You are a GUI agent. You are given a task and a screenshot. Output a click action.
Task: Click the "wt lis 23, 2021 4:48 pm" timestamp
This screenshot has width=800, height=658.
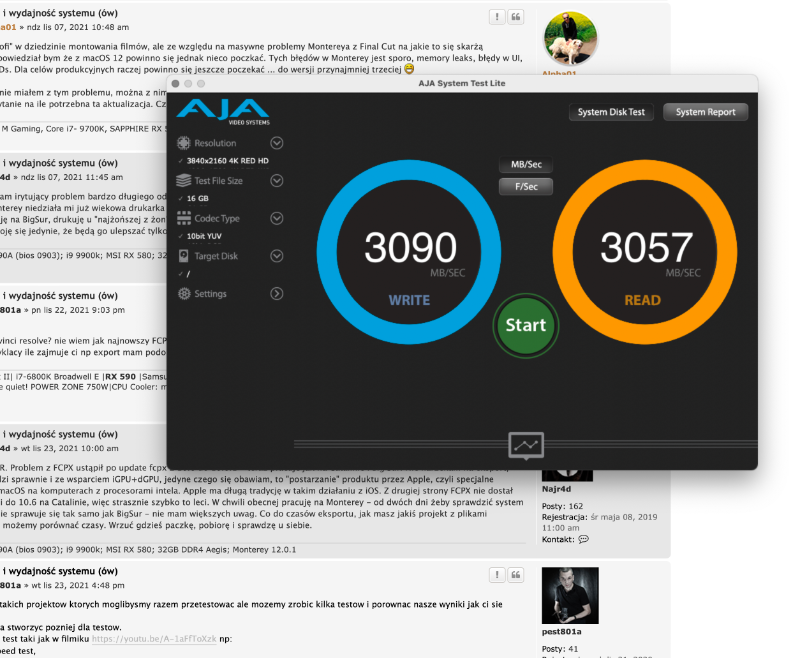click(x=78, y=585)
